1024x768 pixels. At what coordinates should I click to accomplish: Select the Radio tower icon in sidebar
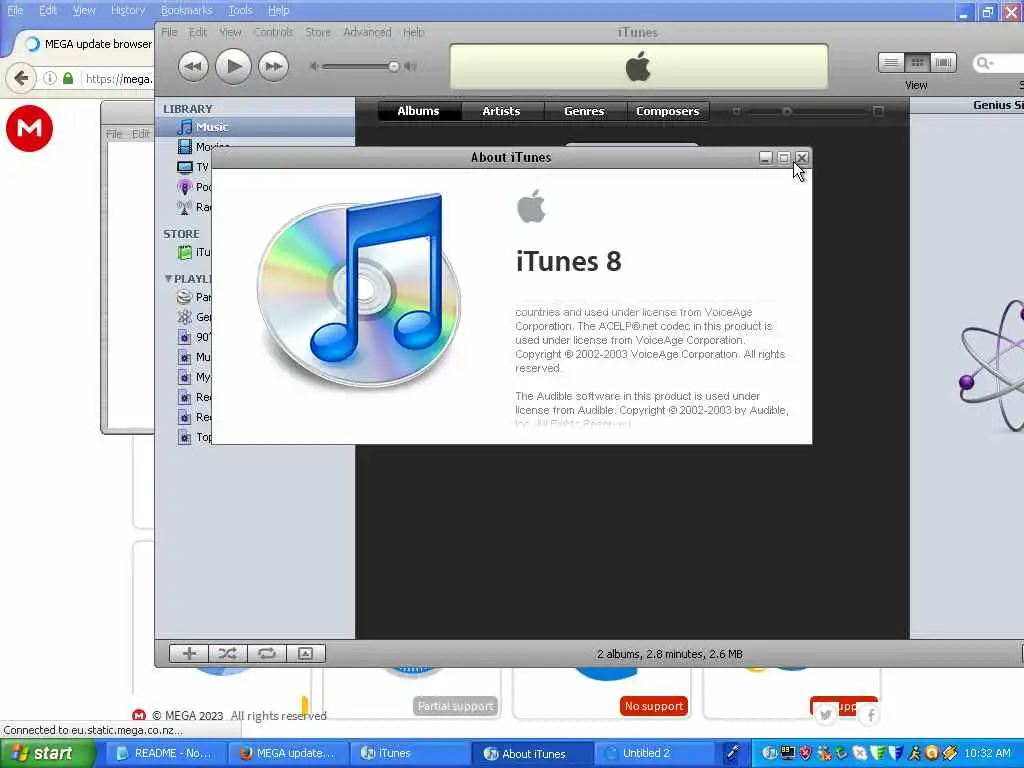pyautogui.click(x=185, y=207)
